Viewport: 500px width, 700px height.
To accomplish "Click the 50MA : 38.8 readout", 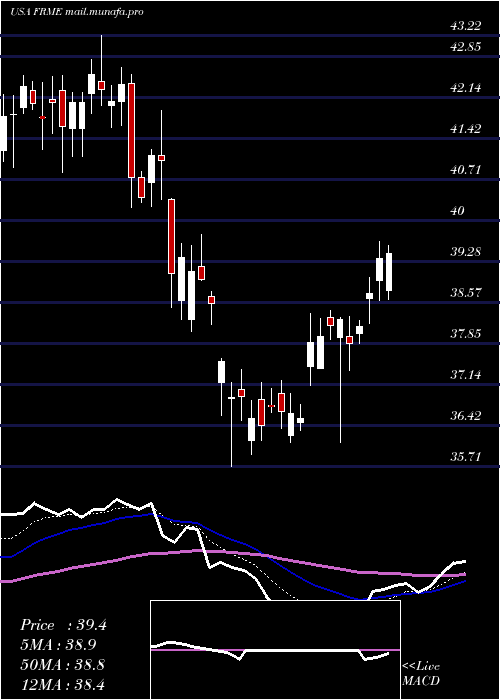I will coord(62,664).
